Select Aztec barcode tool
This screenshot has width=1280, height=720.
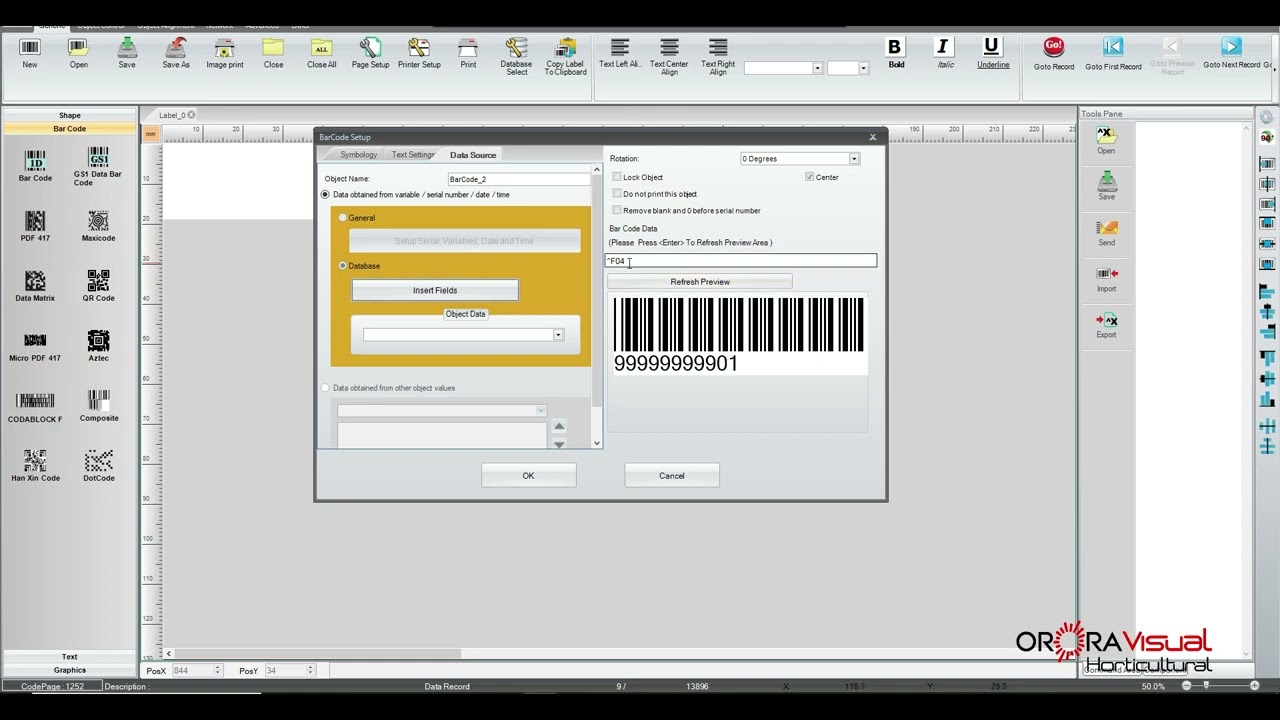(x=98, y=346)
